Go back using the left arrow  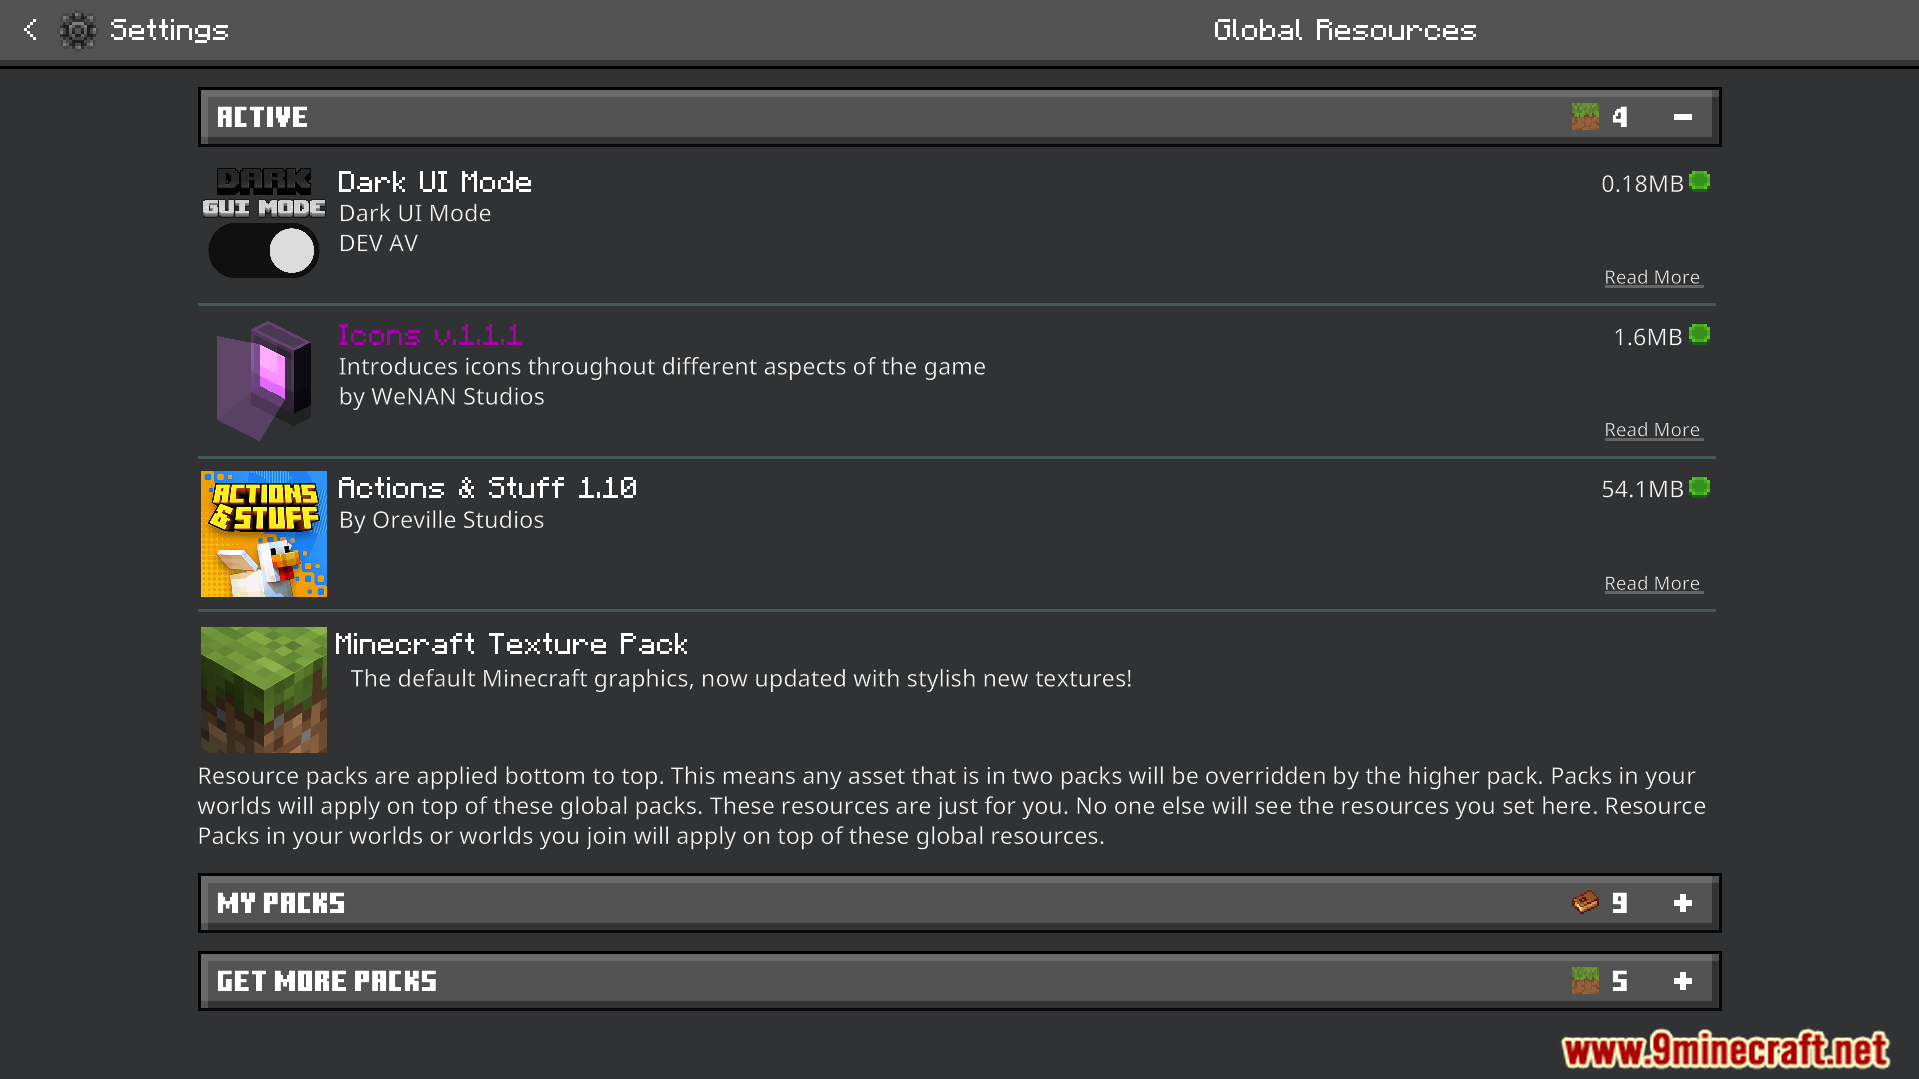tap(31, 30)
